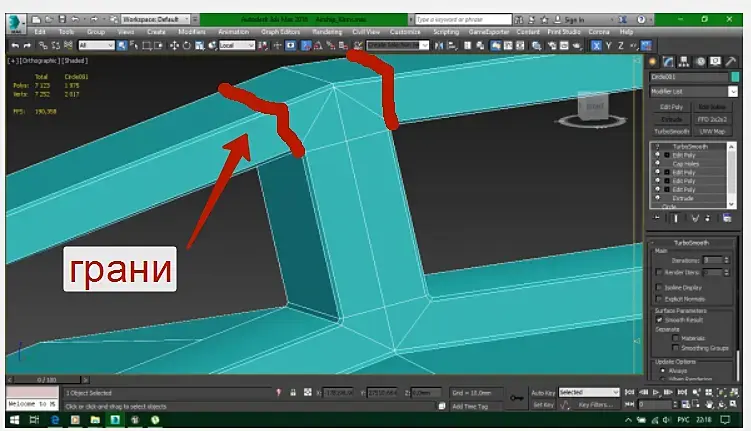Click the Undo arrow in main toolbar

(x=15, y=45)
